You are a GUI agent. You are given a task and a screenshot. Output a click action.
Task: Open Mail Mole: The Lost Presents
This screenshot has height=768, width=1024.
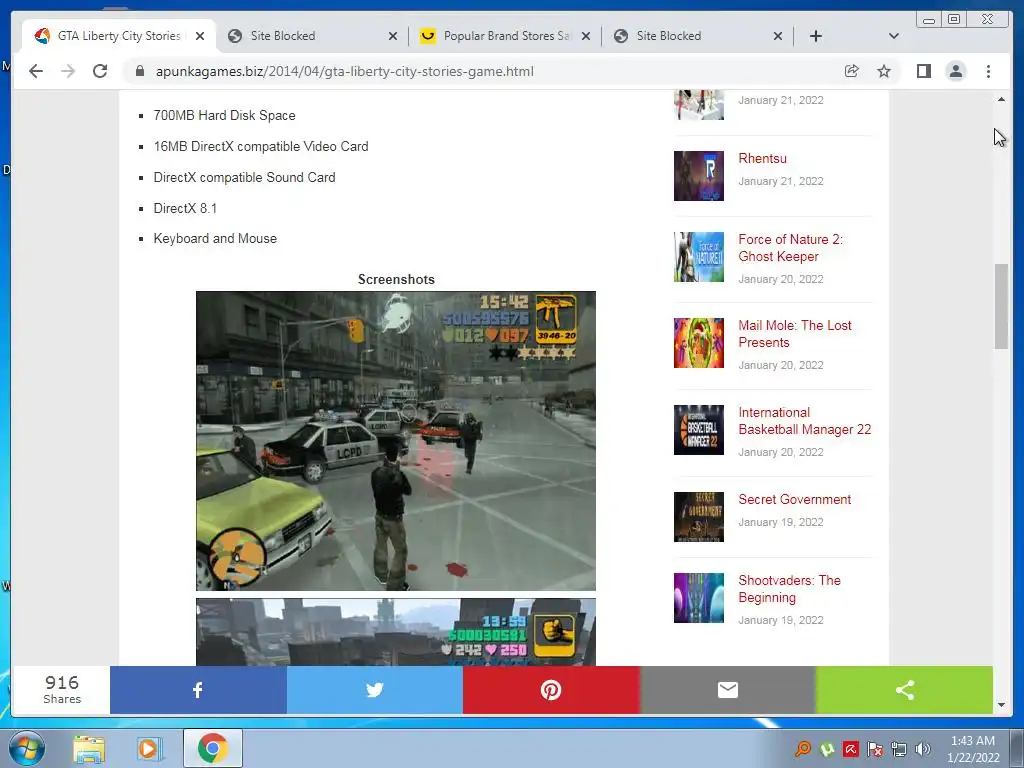point(795,334)
